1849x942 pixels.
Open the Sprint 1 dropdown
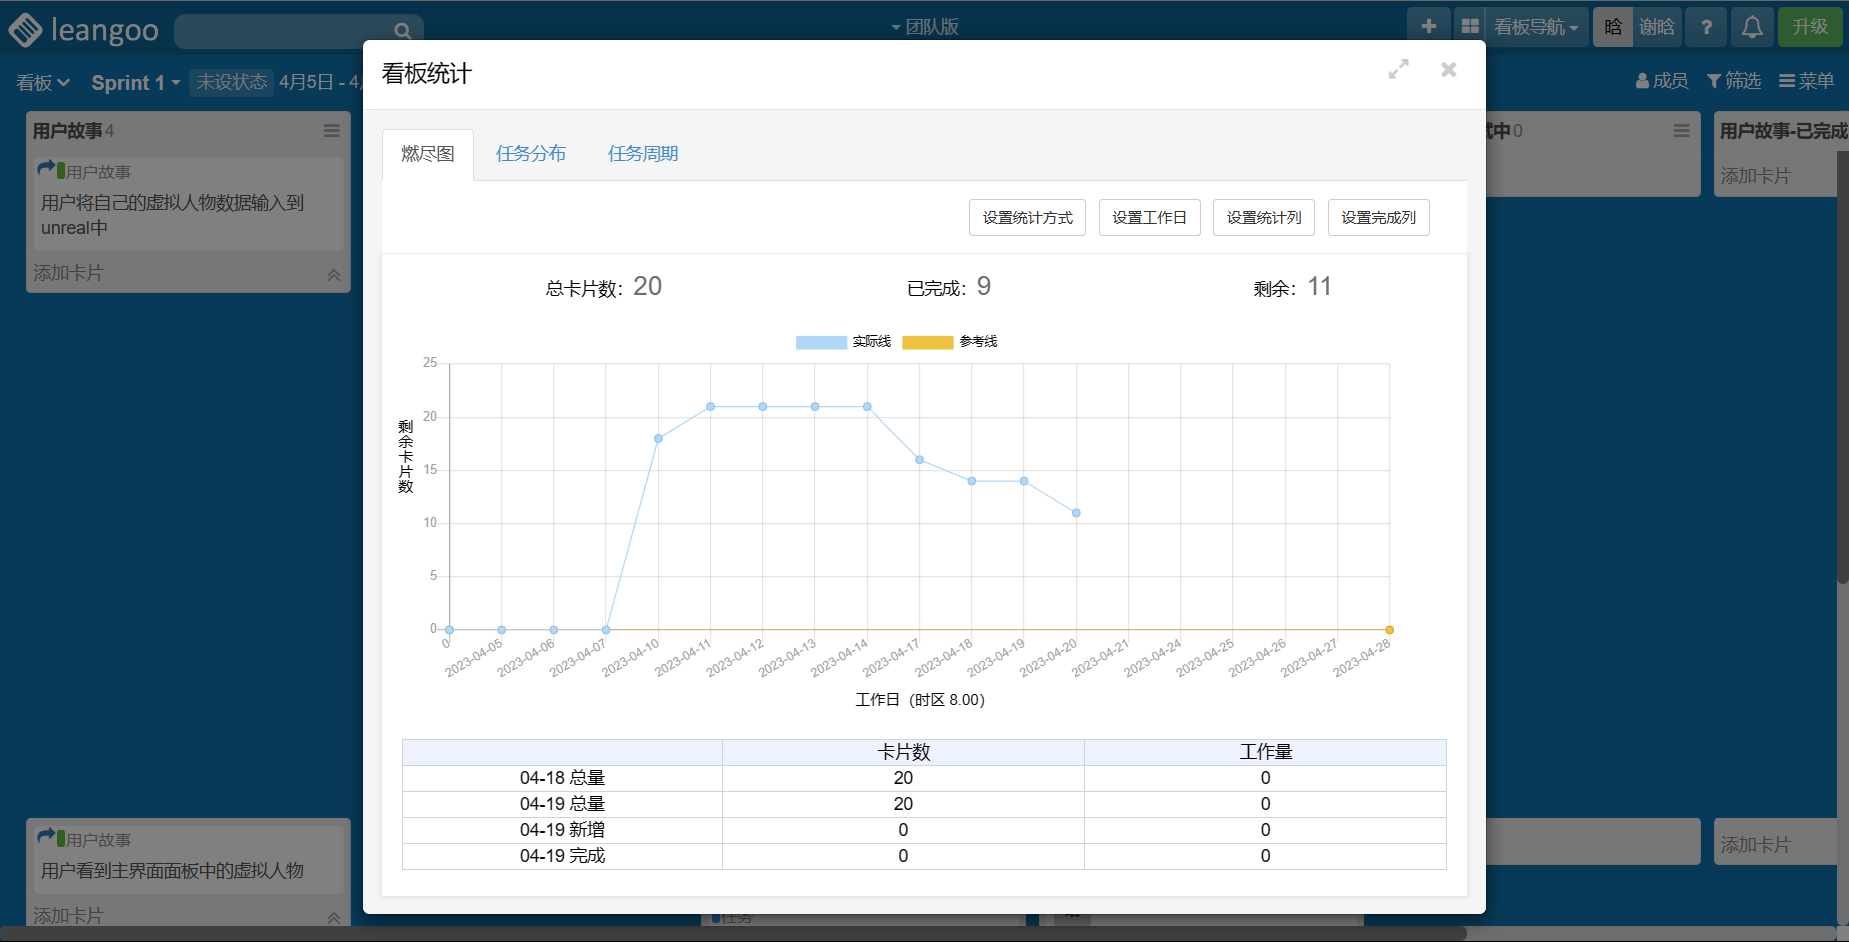coord(136,83)
